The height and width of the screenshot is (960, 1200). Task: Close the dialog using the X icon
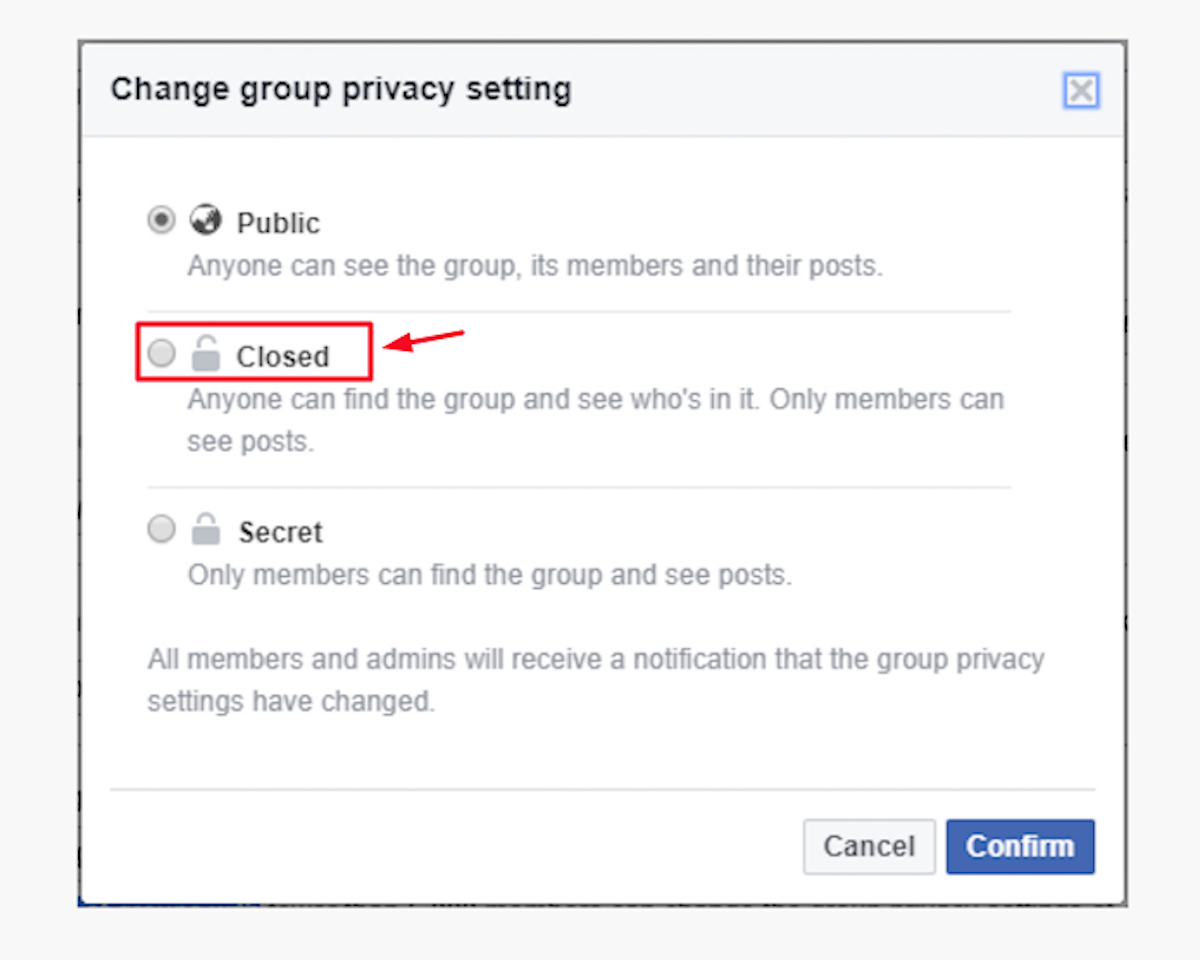click(1081, 90)
